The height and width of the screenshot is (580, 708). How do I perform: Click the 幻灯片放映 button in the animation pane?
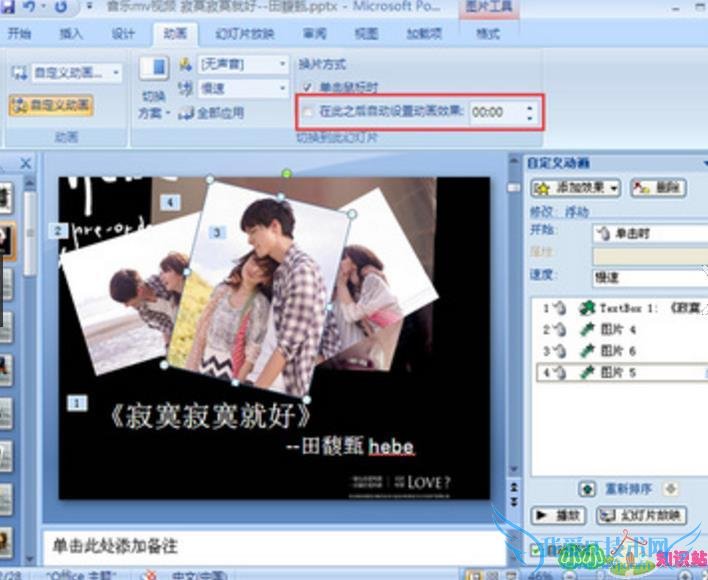tap(641, 515)
